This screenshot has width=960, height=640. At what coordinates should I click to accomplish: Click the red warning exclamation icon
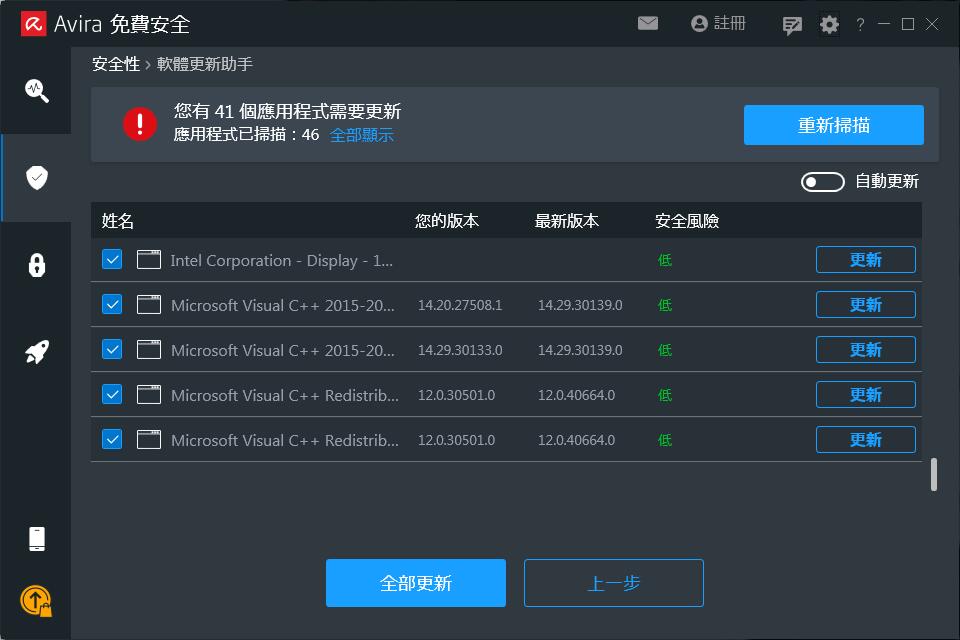point(140,124)
